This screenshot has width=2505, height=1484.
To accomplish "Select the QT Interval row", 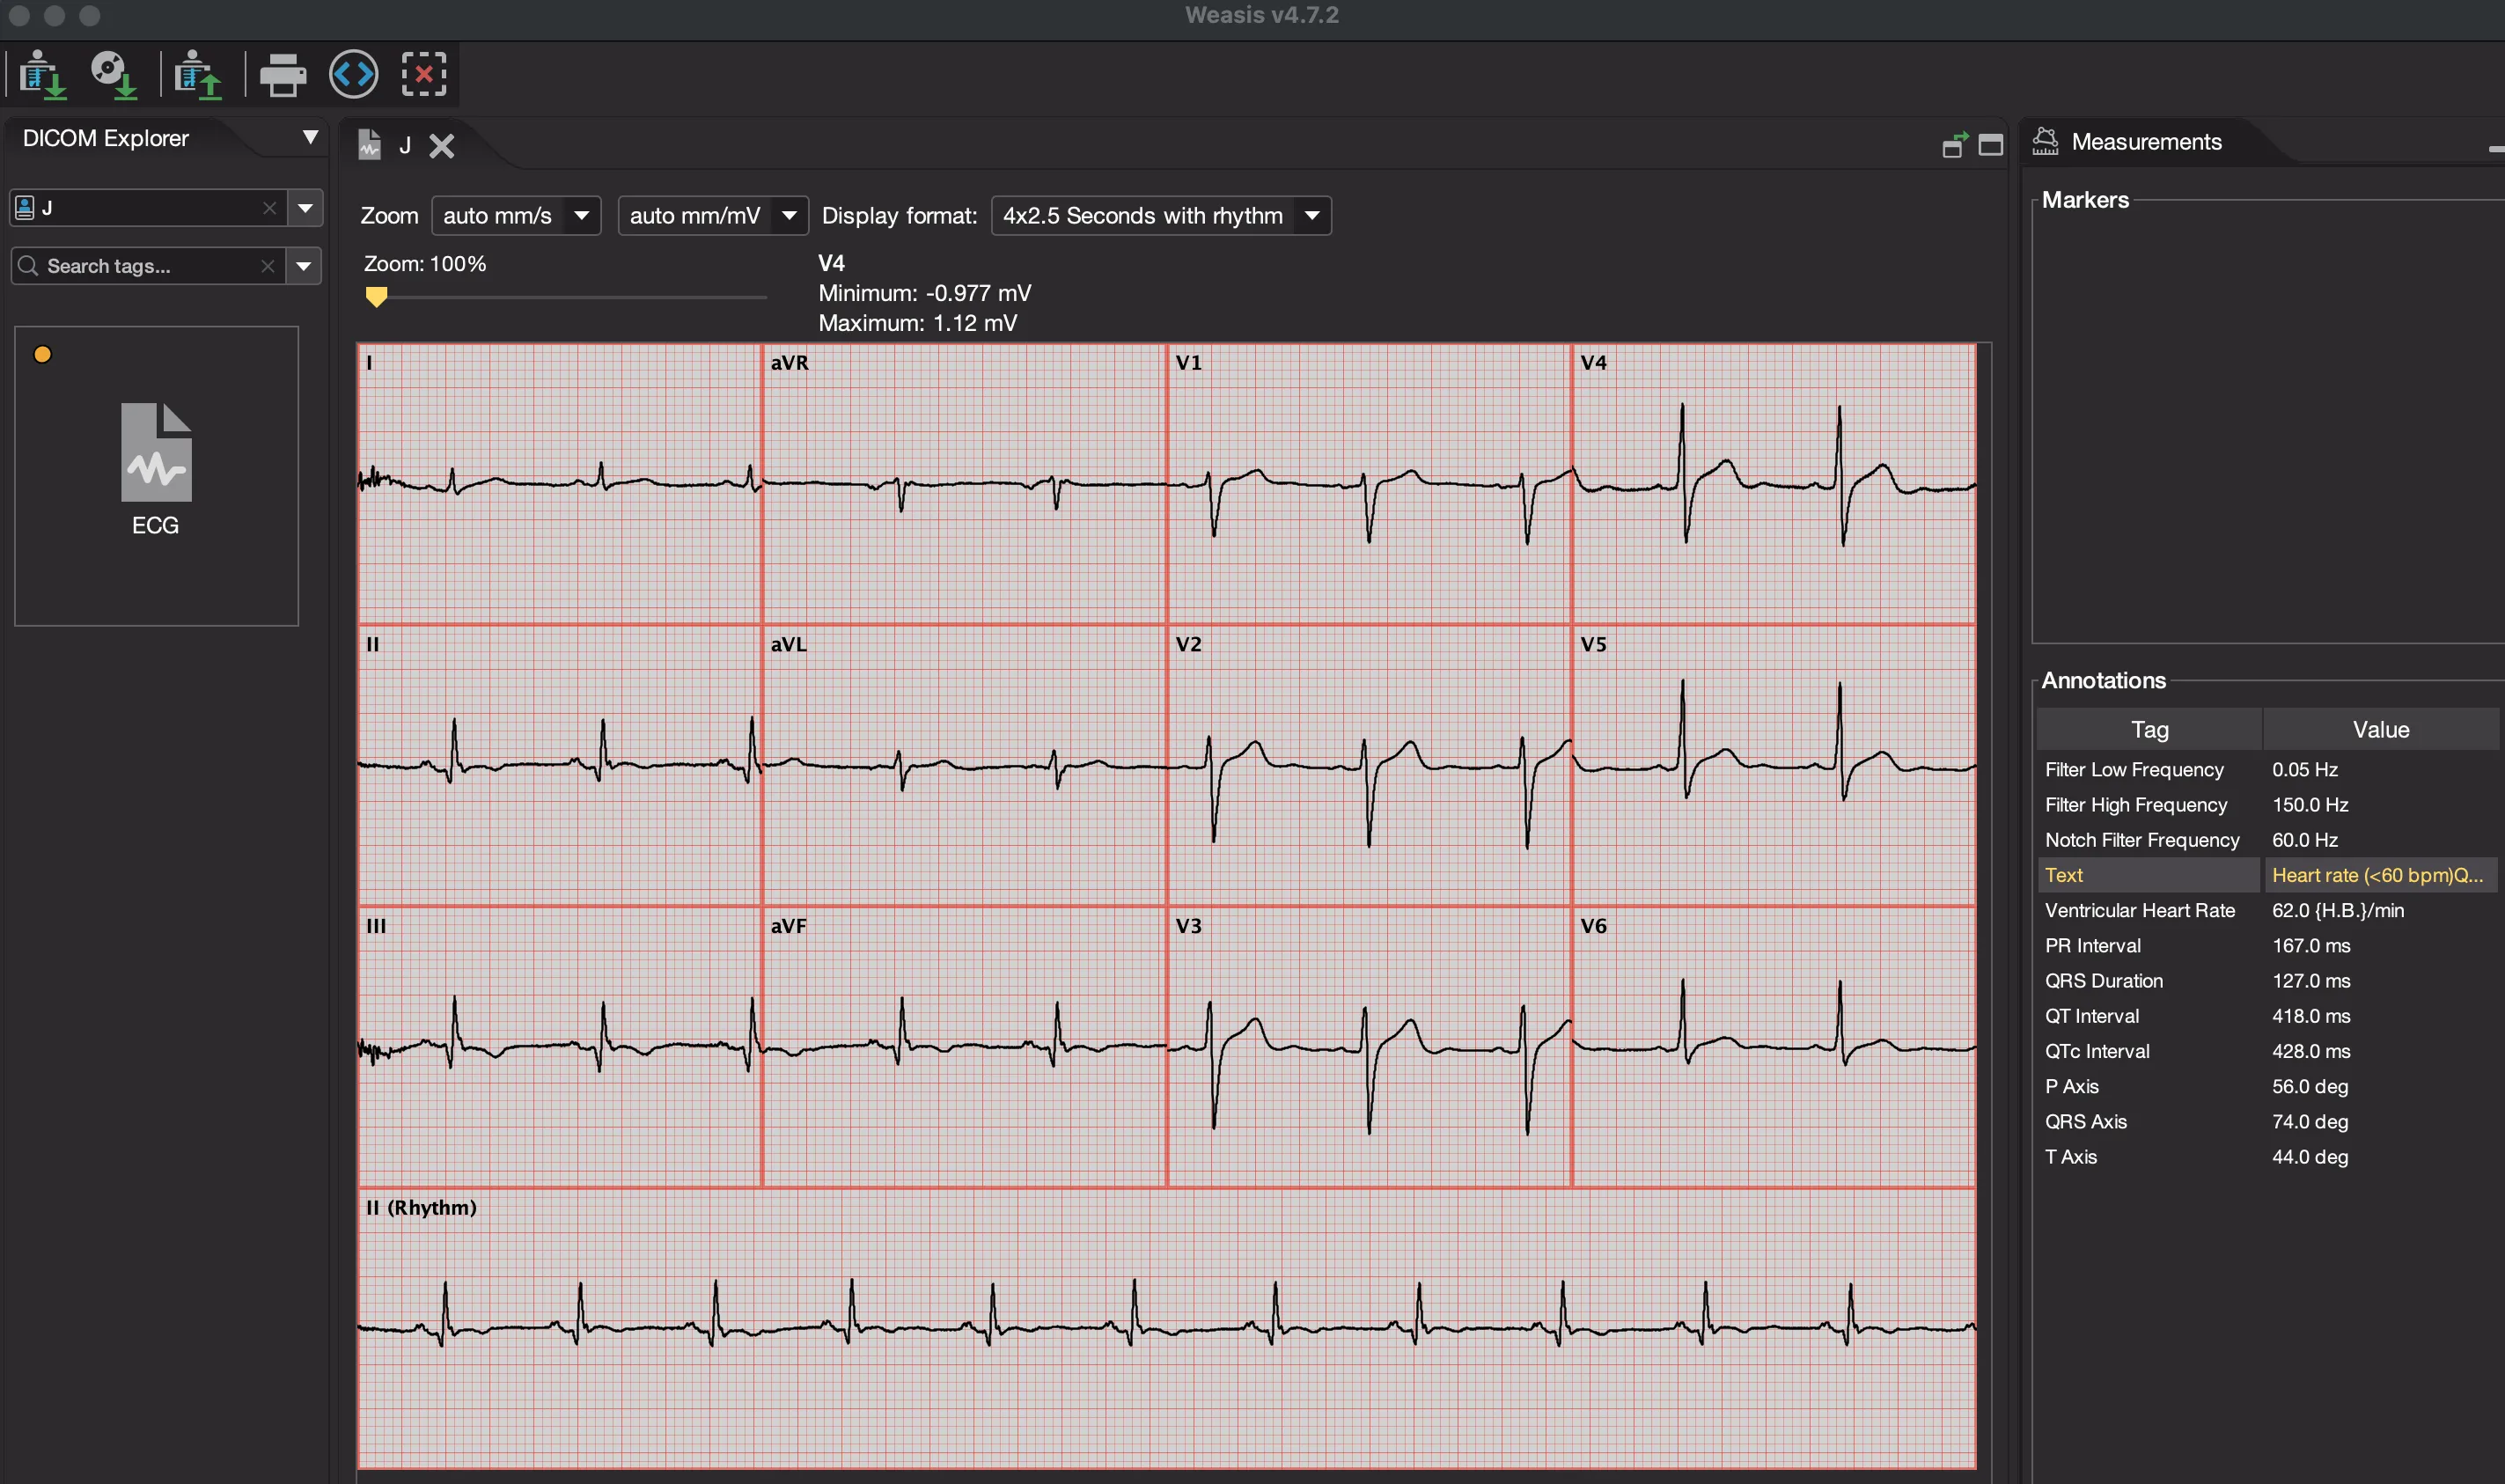I will (2268, 1015).
